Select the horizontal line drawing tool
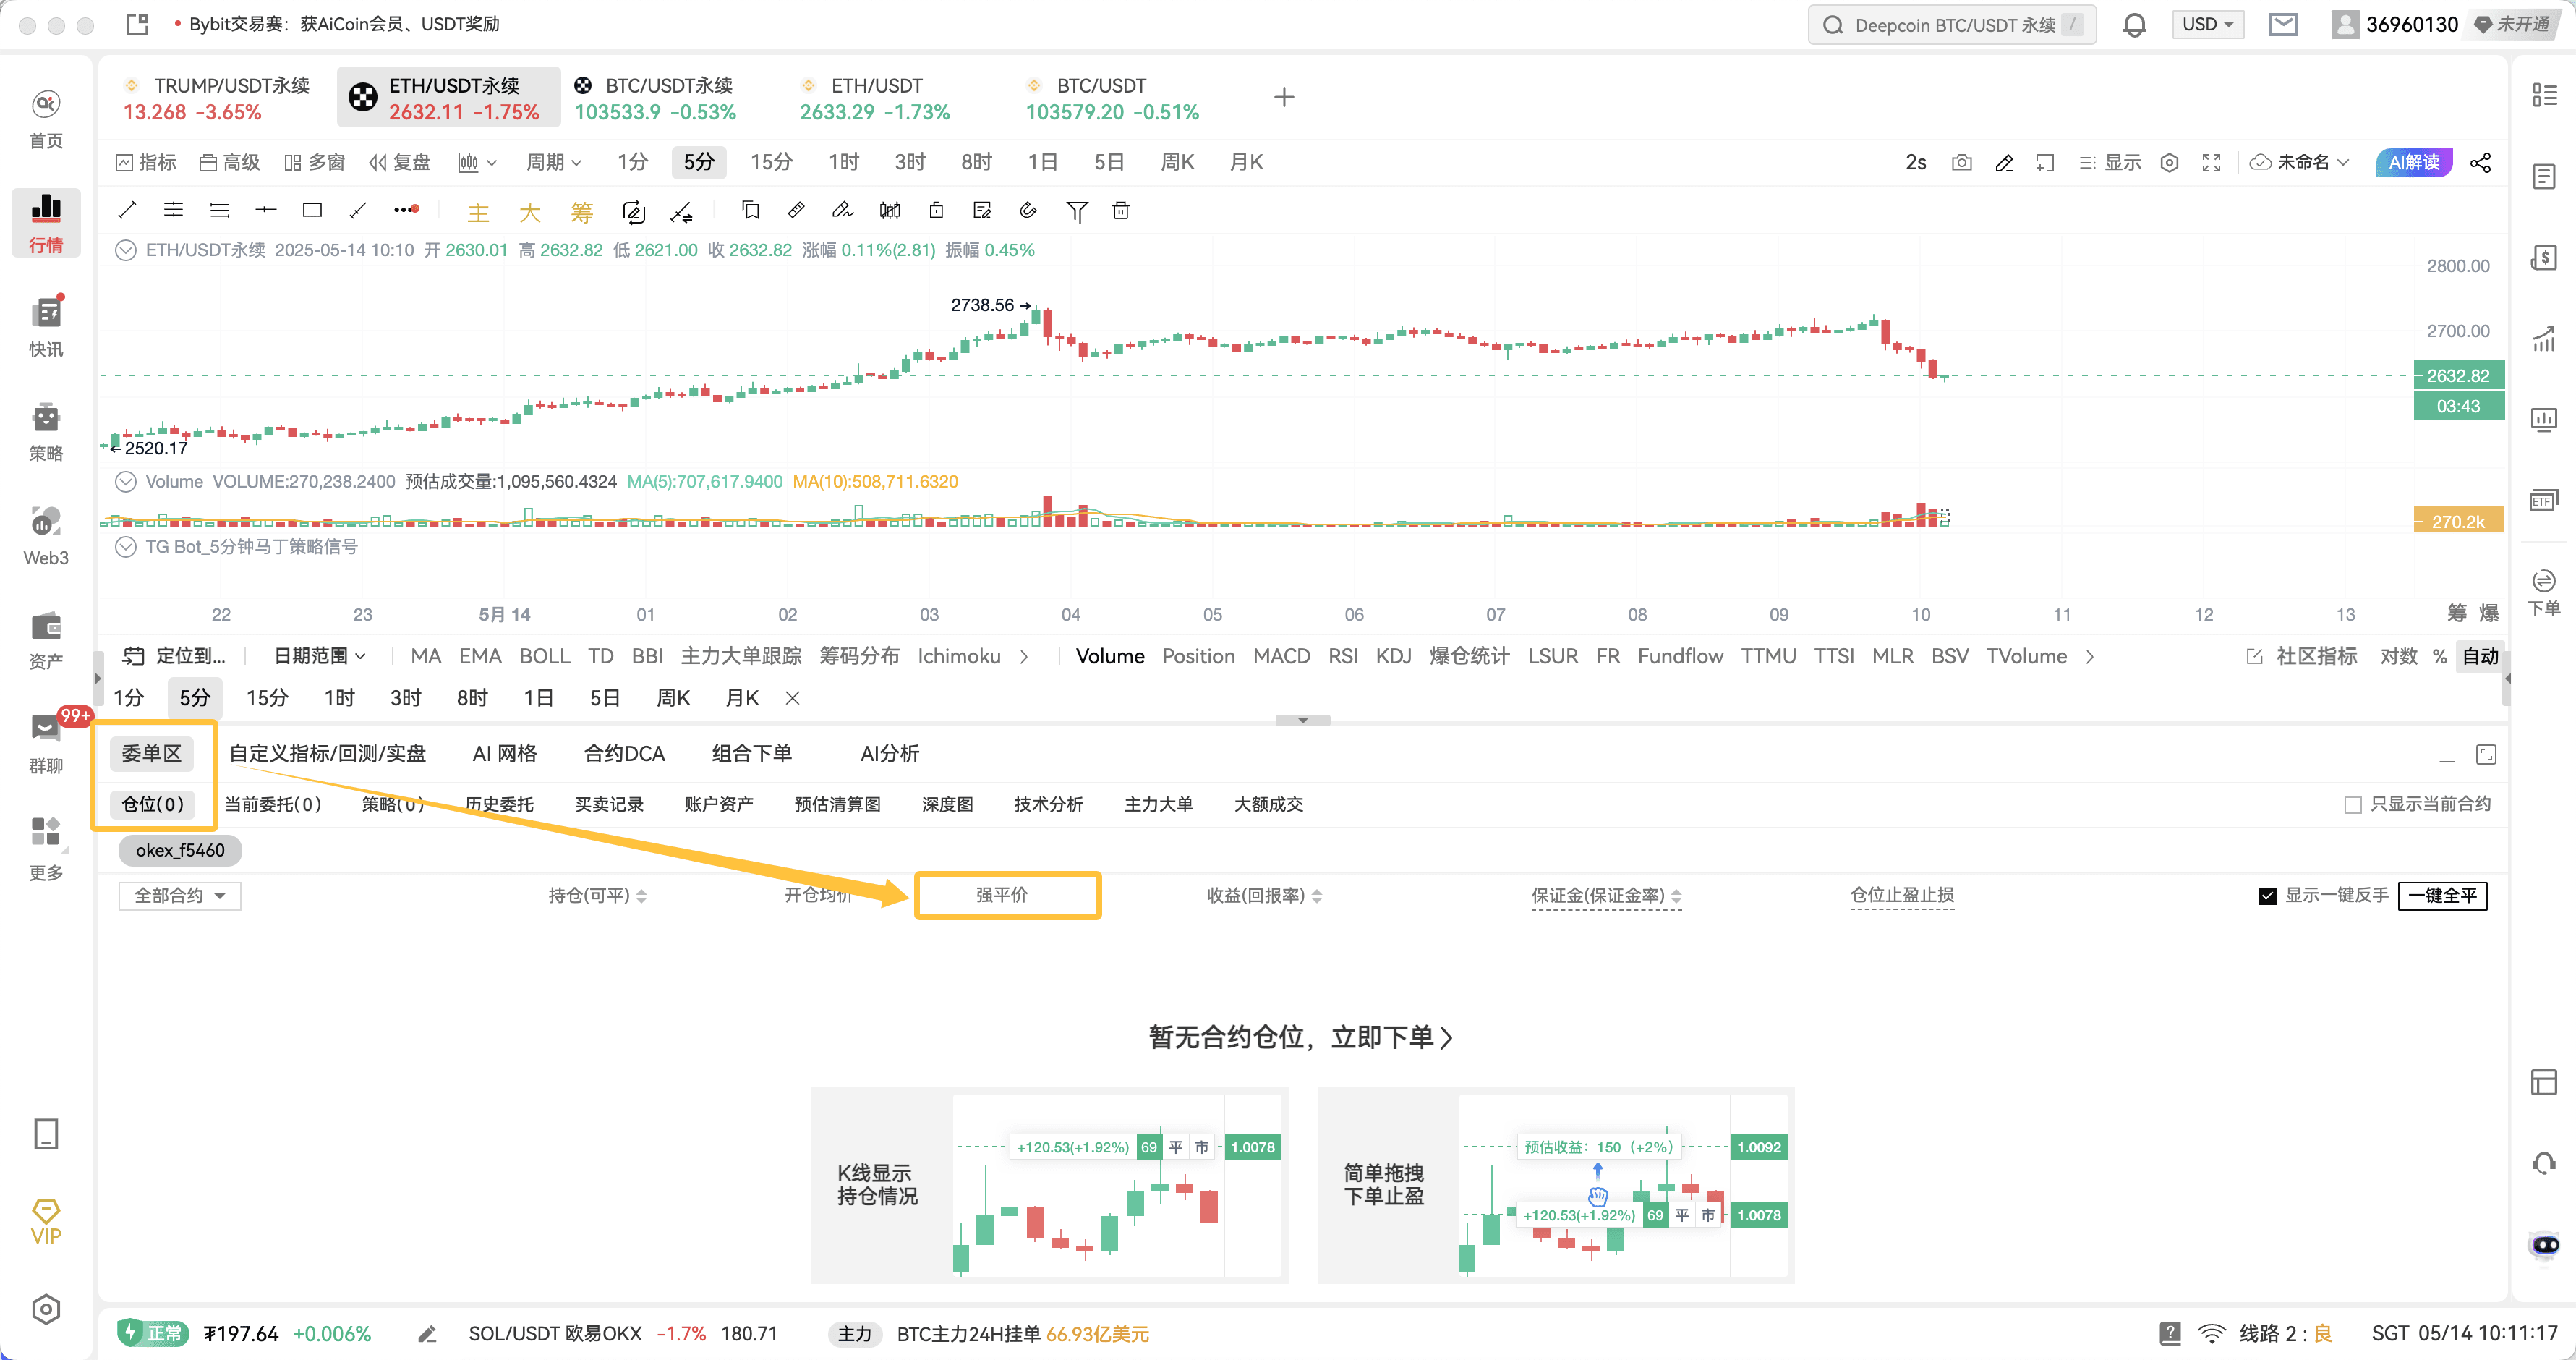 tap(265, 210)
